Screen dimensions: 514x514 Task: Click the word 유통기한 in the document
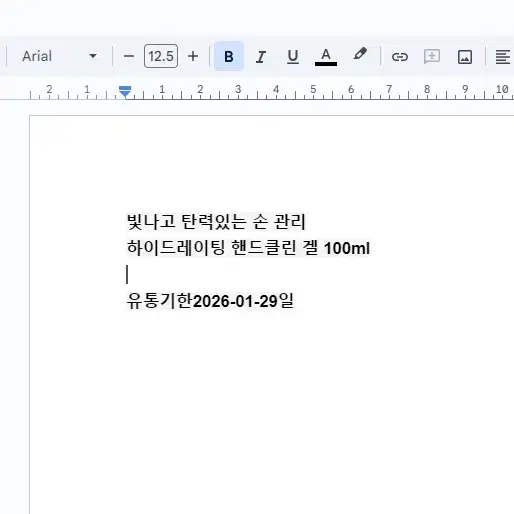coord(159,301)
